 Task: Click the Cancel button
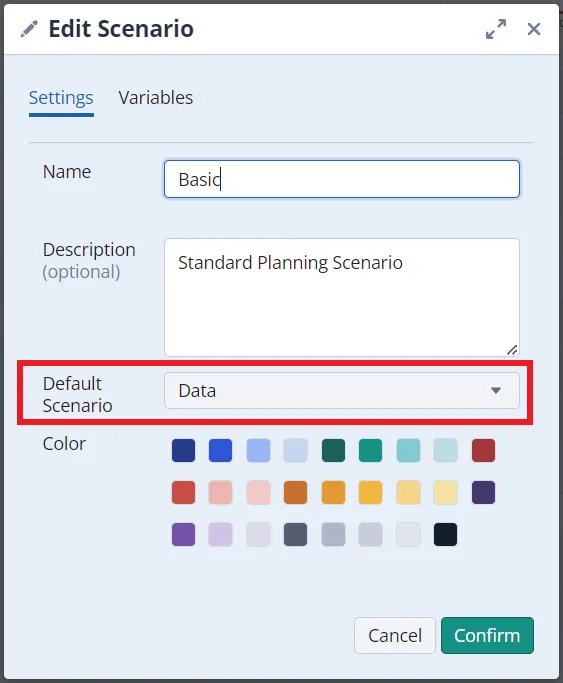tap(394, 635)
